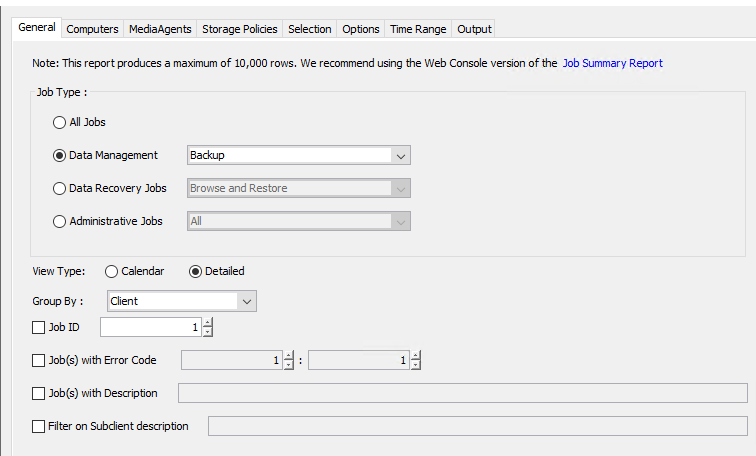Increase the Job ID value with up arrow
756x456 pixels.
(x=207, y=322)
